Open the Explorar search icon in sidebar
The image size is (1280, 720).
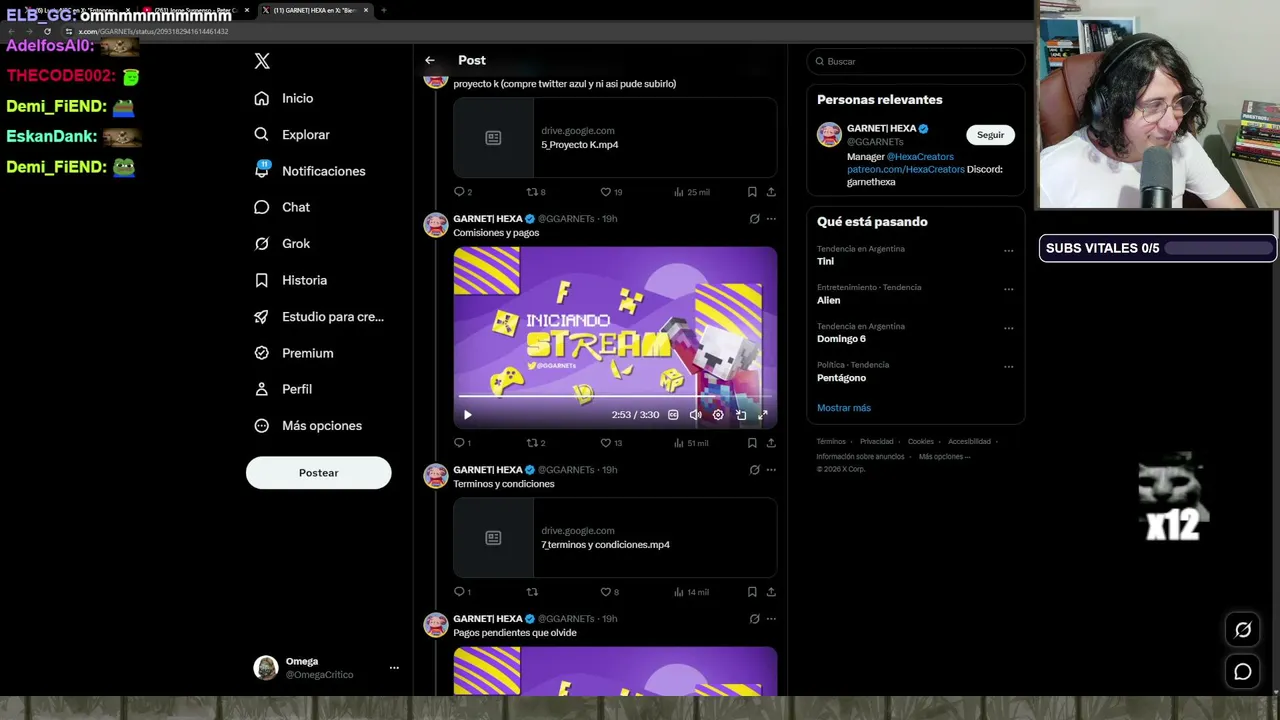[262, 134]
